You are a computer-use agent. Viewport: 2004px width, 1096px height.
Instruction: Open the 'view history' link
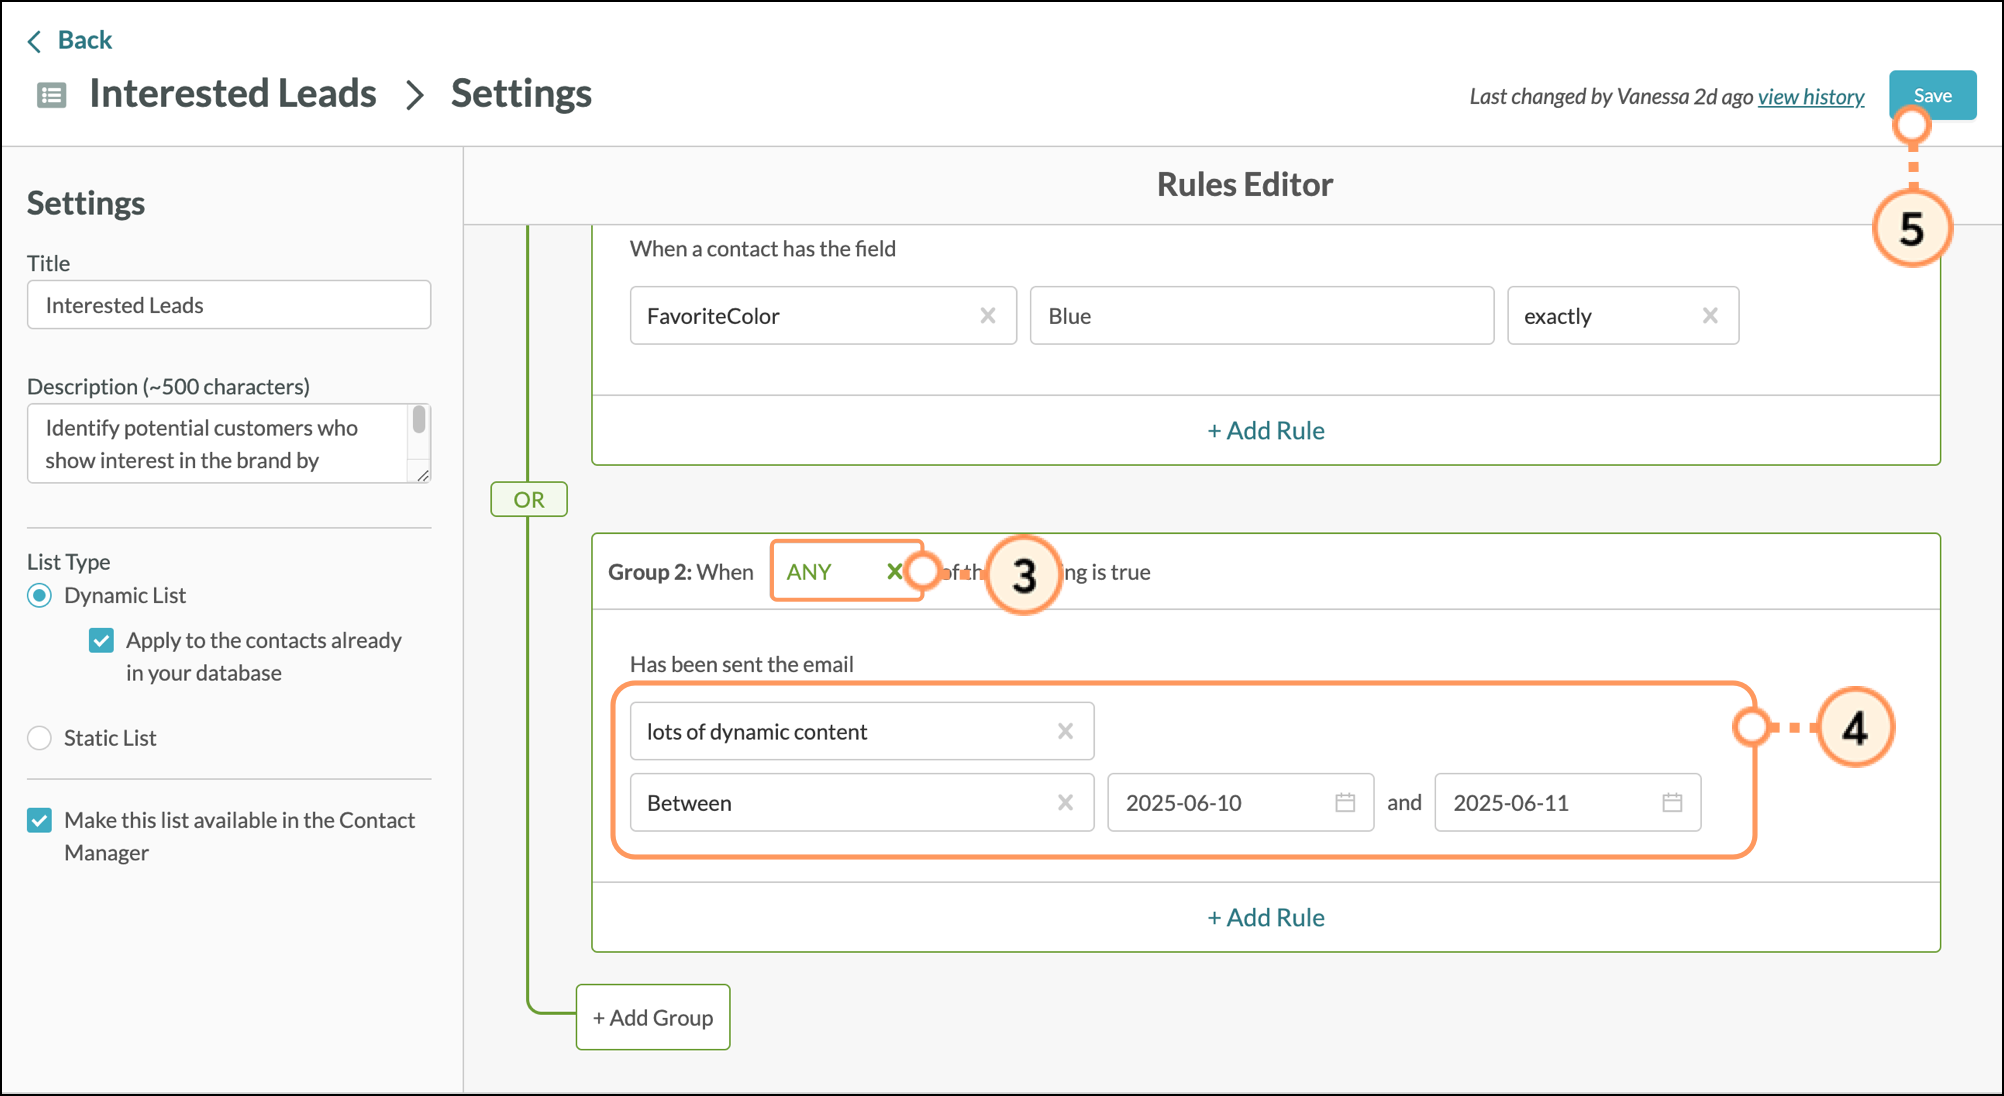point(1810,97)
